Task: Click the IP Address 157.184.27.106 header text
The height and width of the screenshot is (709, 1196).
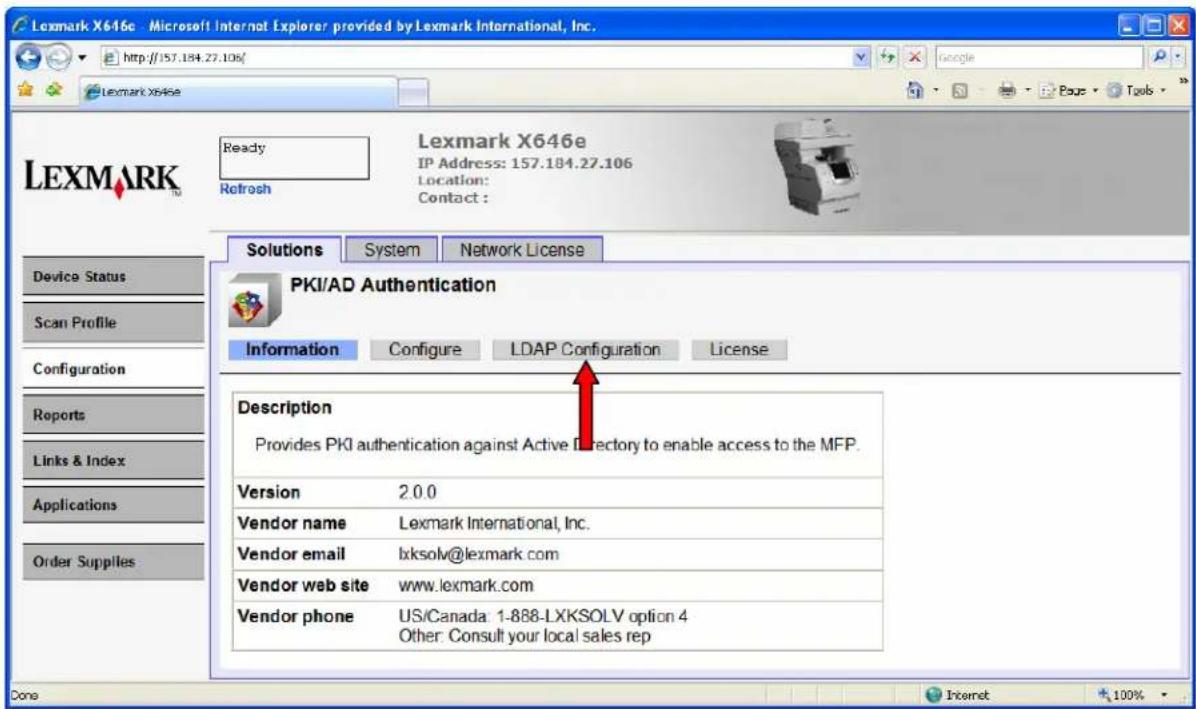Action: coord(525,163)
